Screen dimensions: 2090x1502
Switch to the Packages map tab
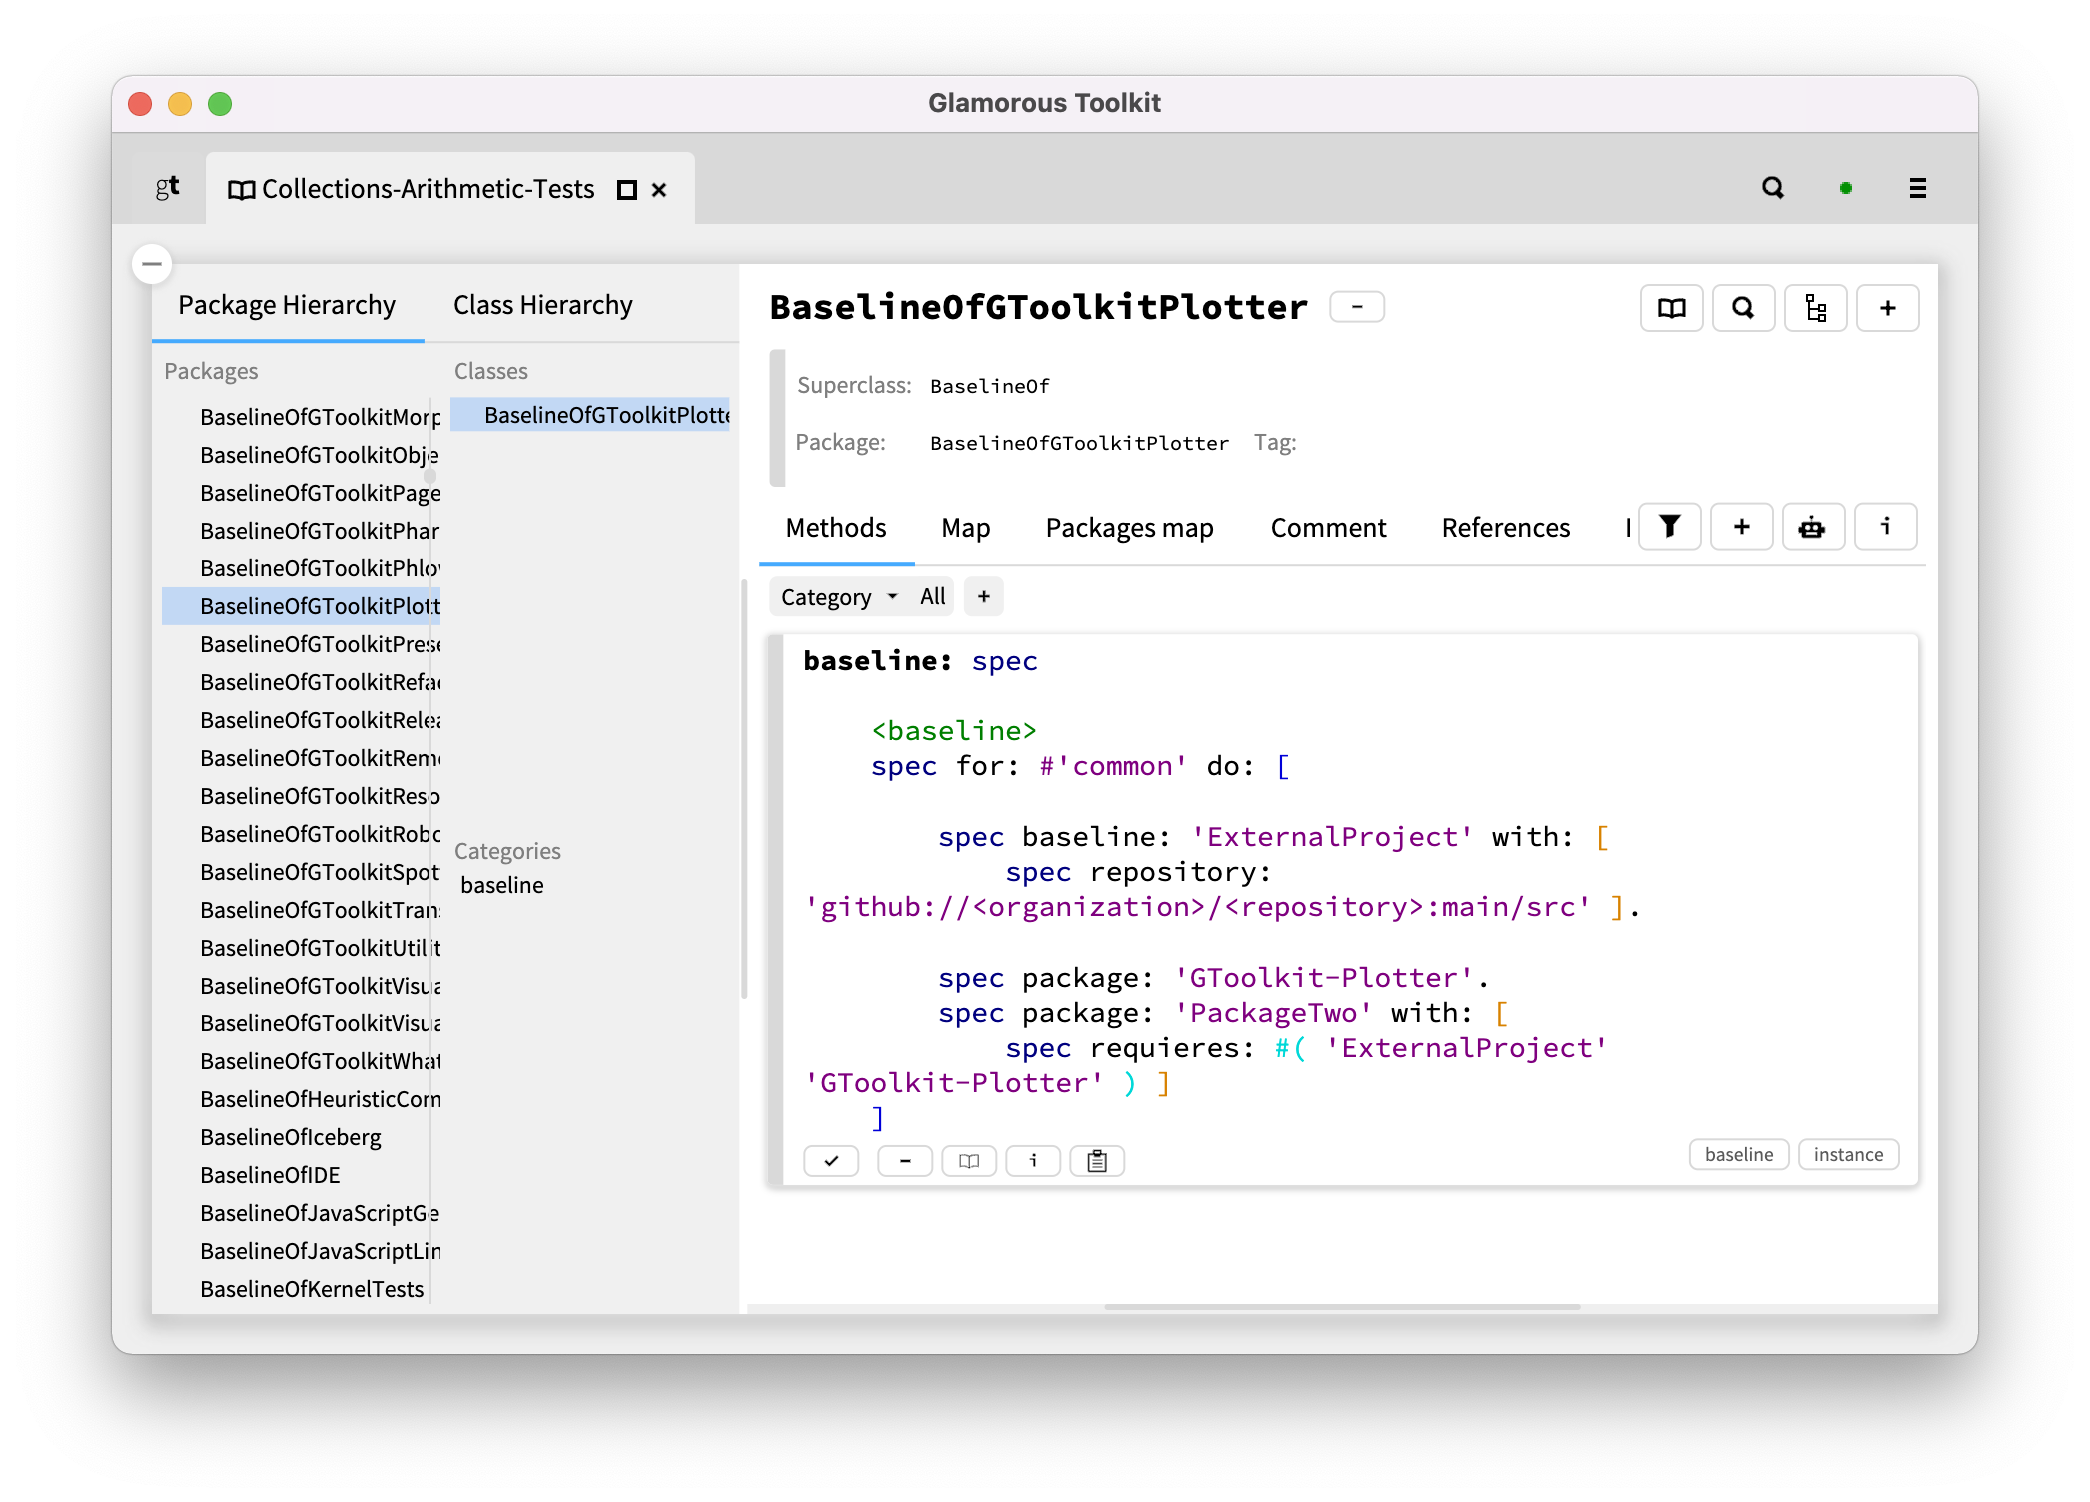click(1128, 528)
